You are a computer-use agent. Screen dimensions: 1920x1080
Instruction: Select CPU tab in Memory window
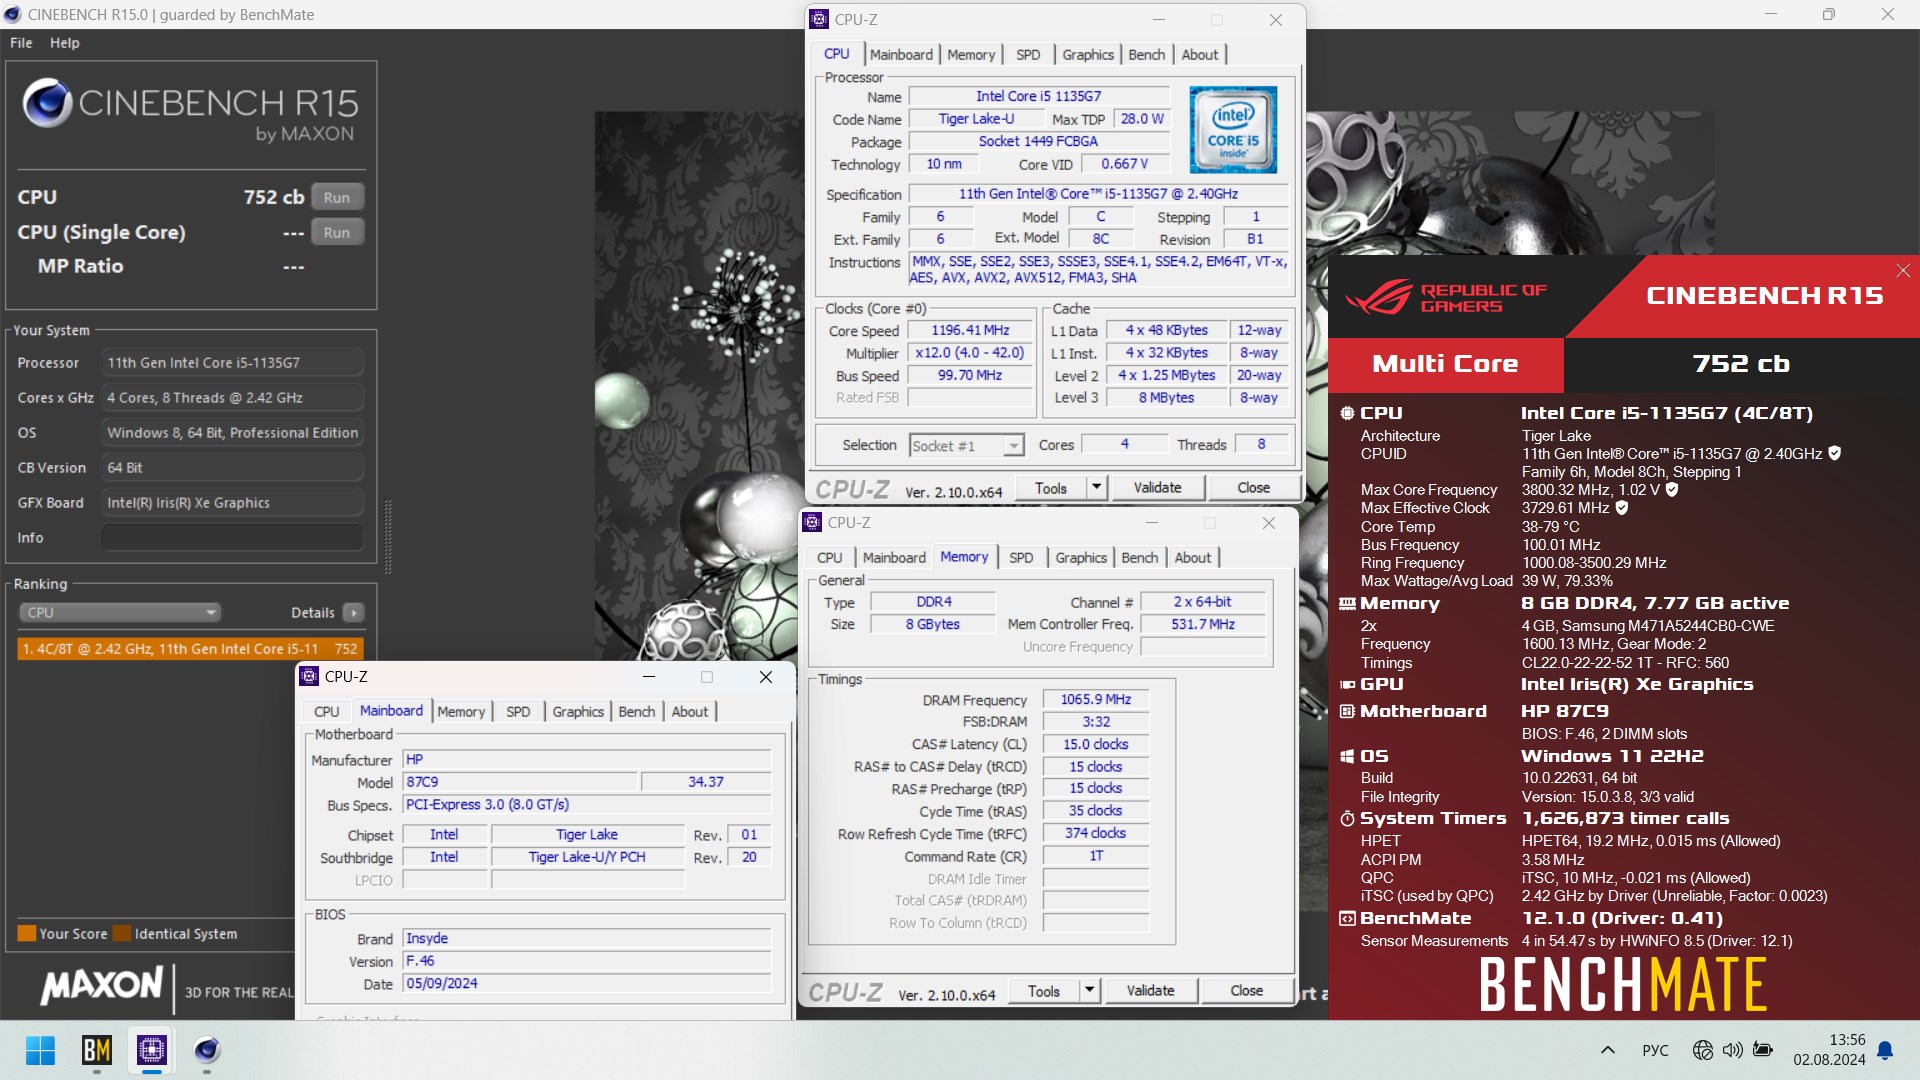tap(829, 558)
